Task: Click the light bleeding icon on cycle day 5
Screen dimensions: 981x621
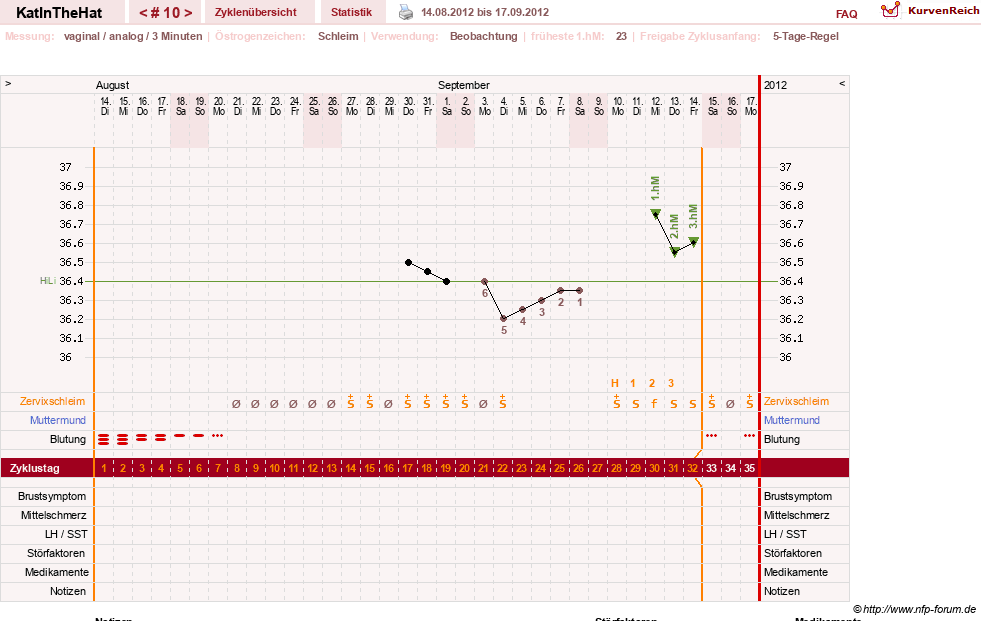Action: [x=180, y=435]
